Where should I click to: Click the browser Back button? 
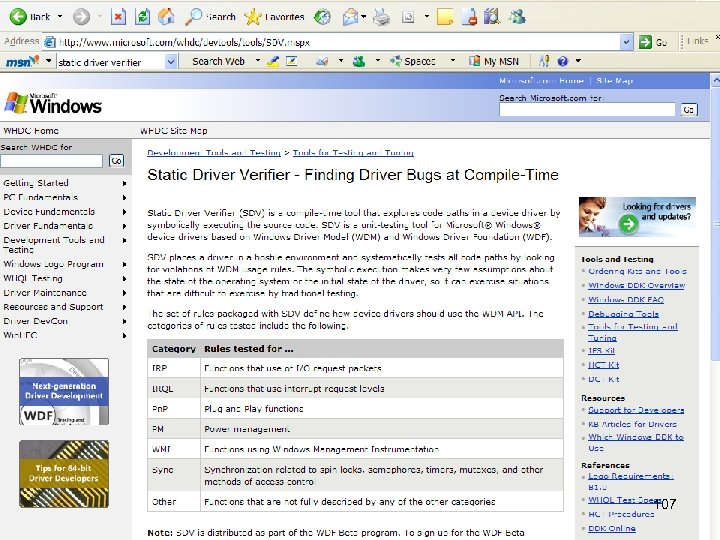(29, 17)
